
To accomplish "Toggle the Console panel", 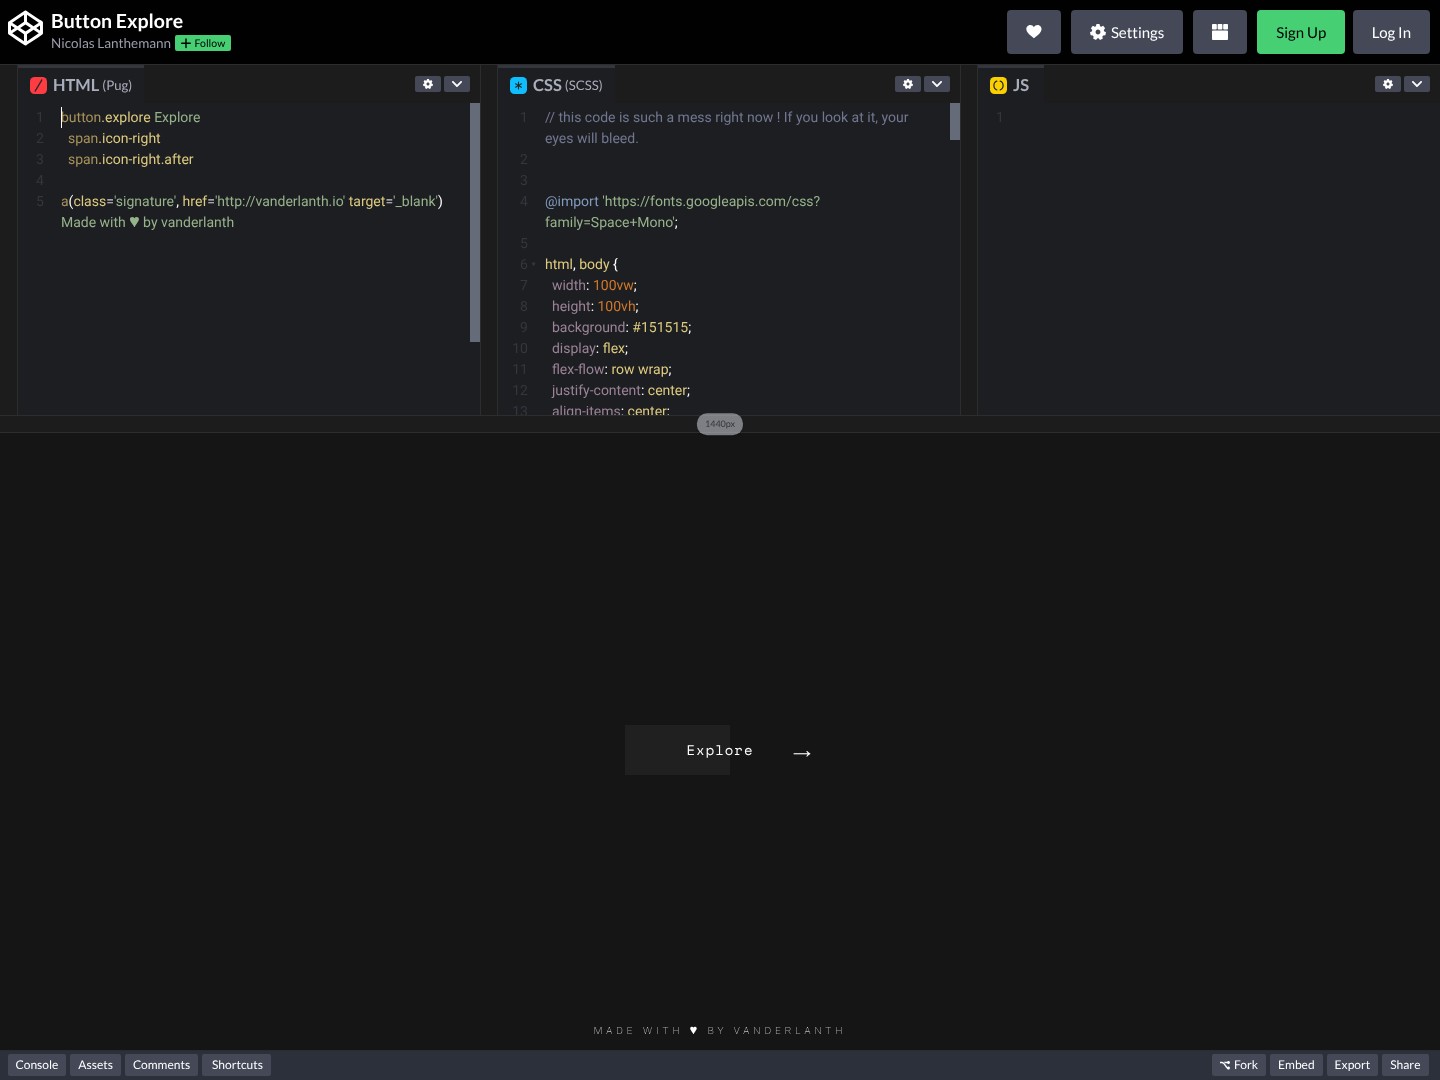I will click(37, 1065).
